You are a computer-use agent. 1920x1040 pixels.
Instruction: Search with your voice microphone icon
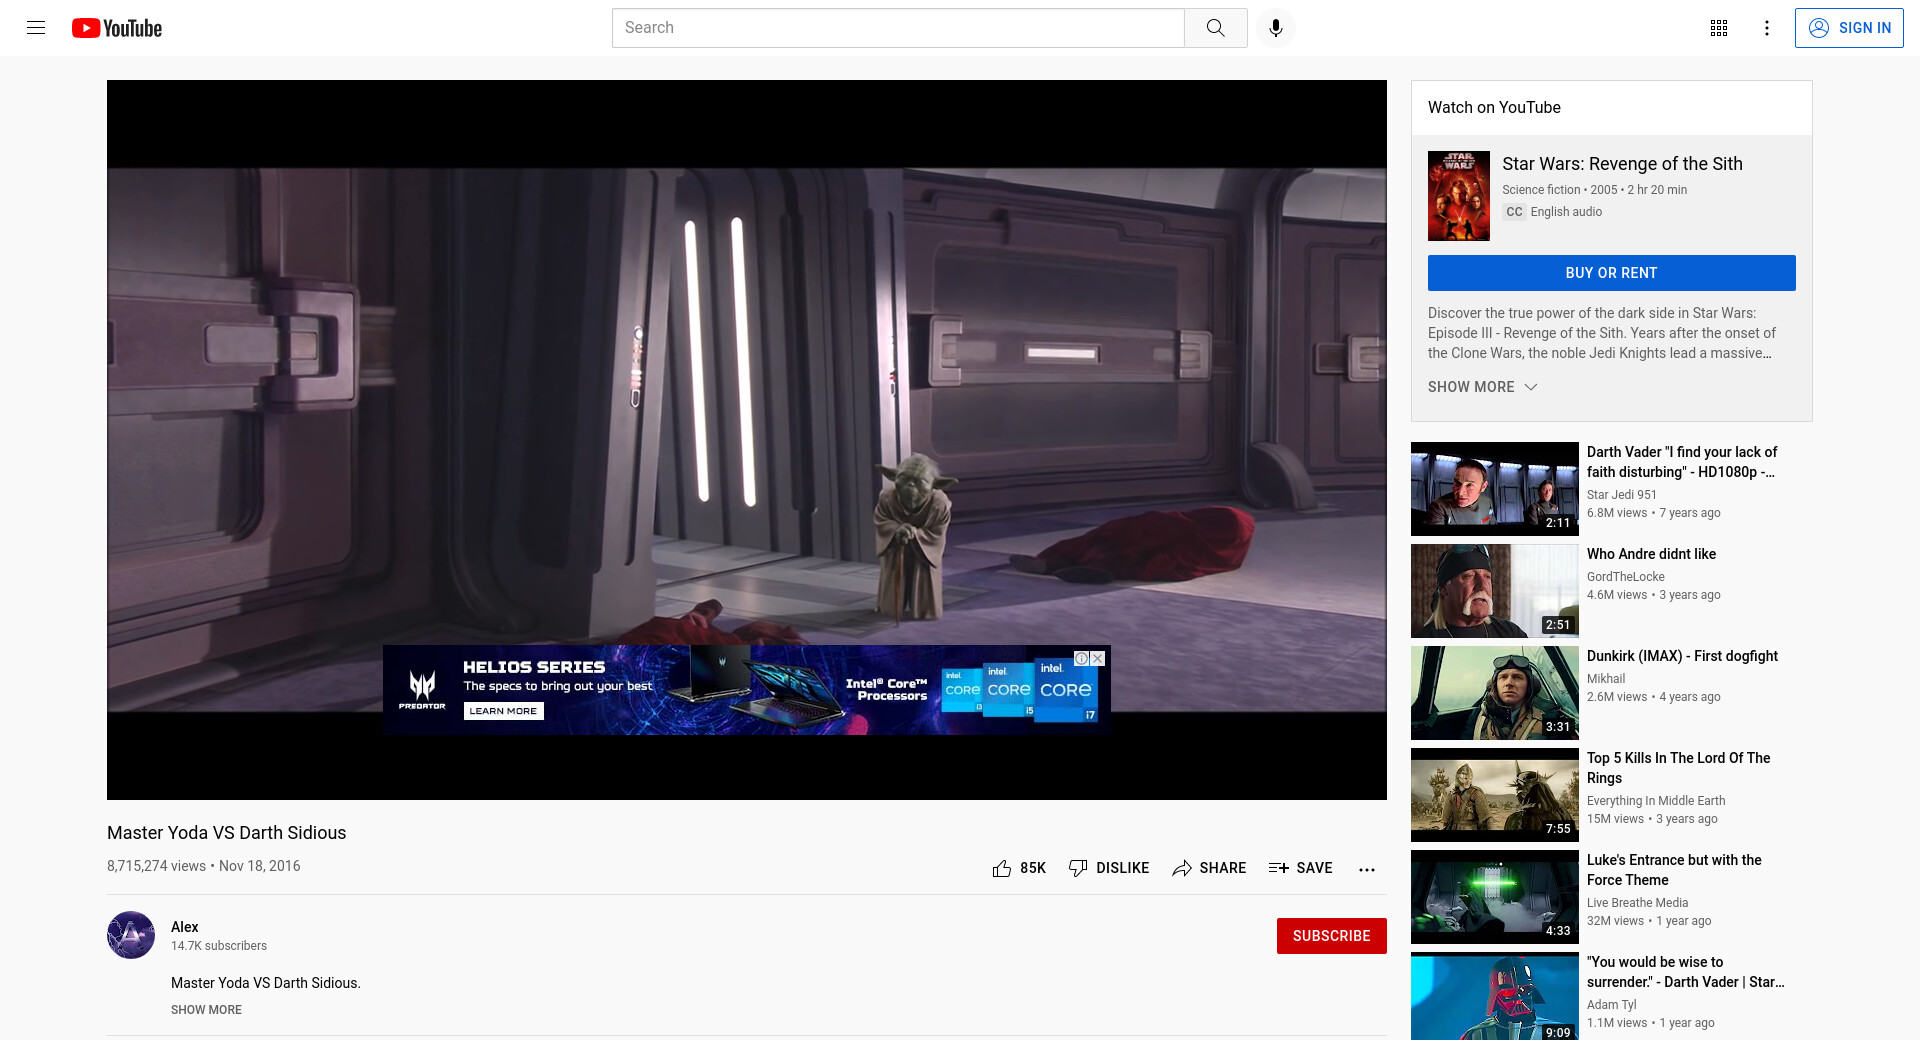tap(1275, 28)
